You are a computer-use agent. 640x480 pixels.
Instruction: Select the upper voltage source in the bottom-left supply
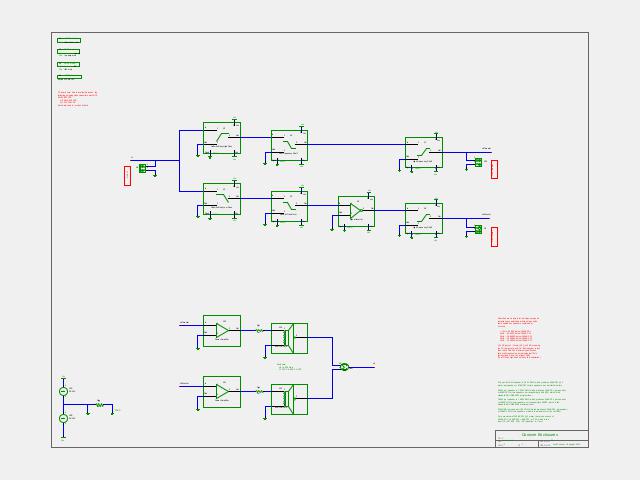pos(63,391)
